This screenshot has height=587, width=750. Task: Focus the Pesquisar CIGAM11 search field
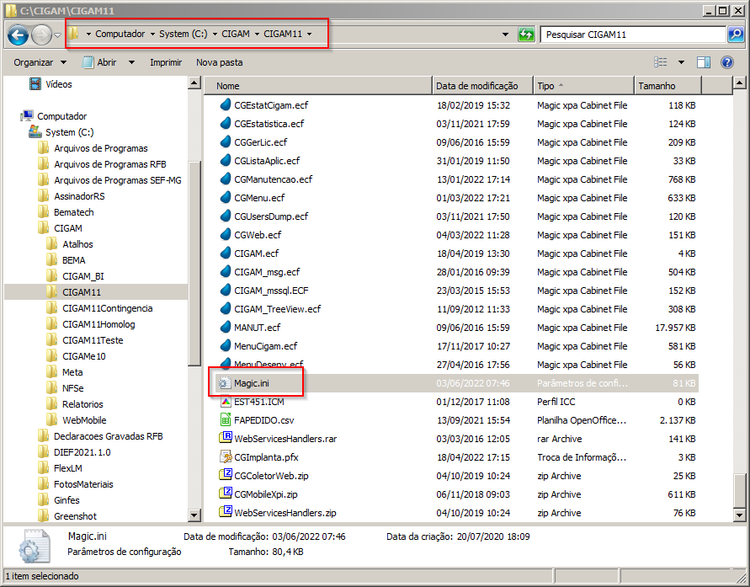(x=633, y=34)
